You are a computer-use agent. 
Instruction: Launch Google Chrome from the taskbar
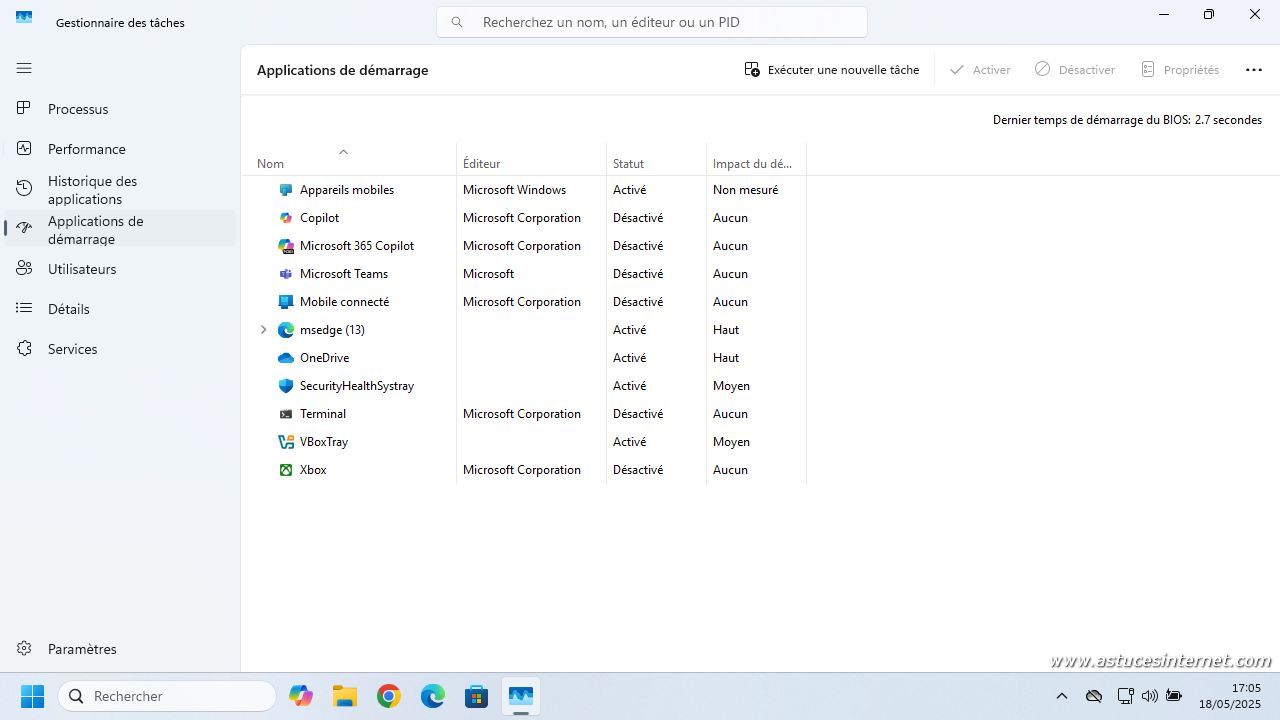pyautogui.click(x=389, y=696)
